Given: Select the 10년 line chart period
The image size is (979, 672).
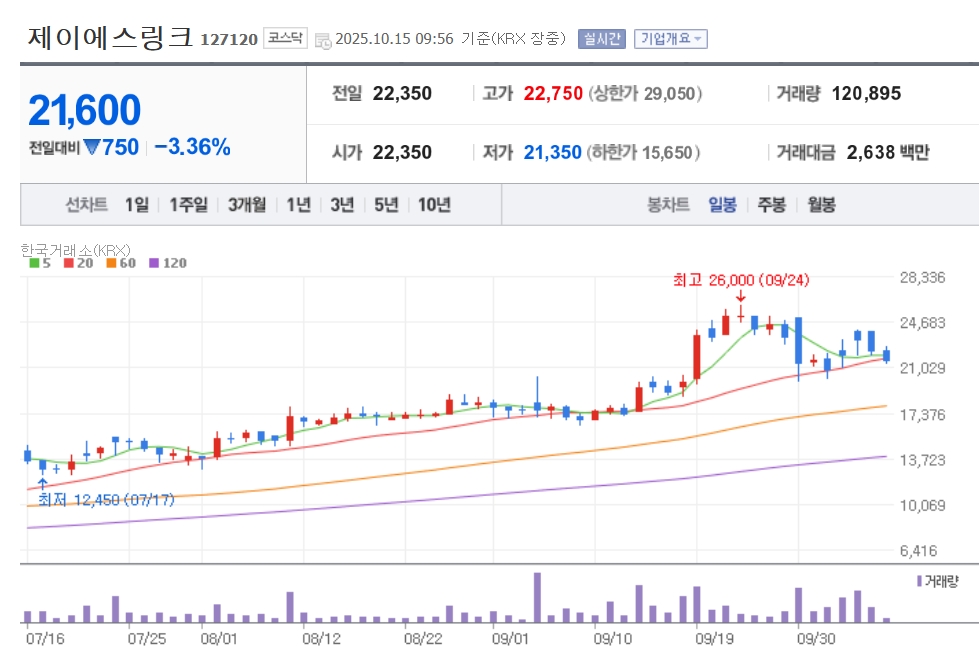Looking at the screenshot, I should tap(434, 205).
